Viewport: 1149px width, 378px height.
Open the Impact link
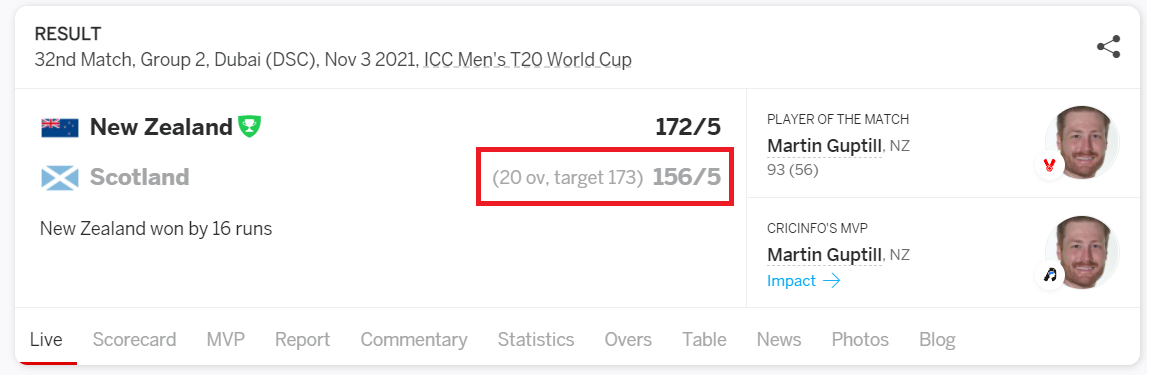[x=791, y=281]
